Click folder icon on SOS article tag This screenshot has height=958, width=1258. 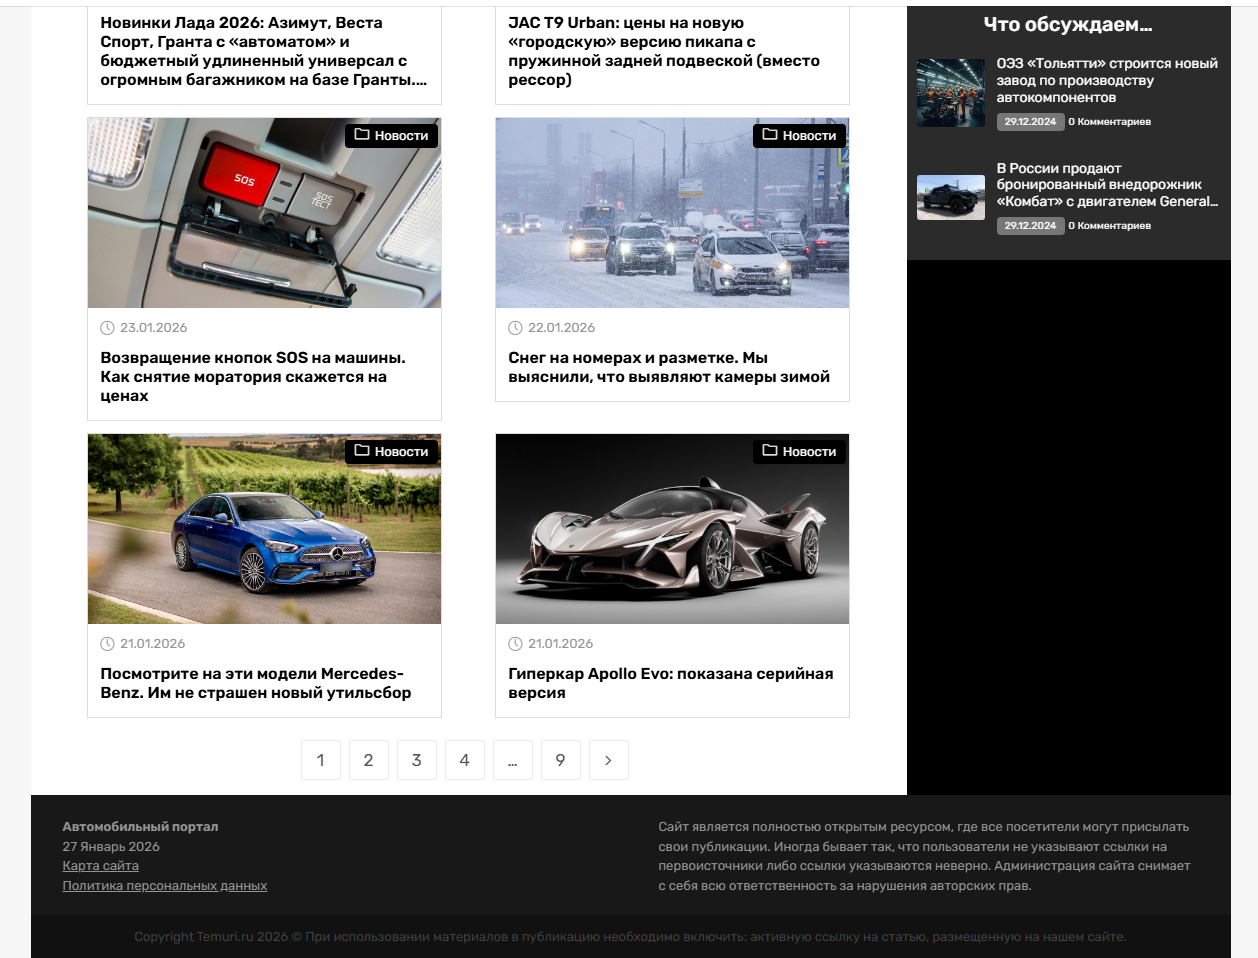(x=362, y=135)
